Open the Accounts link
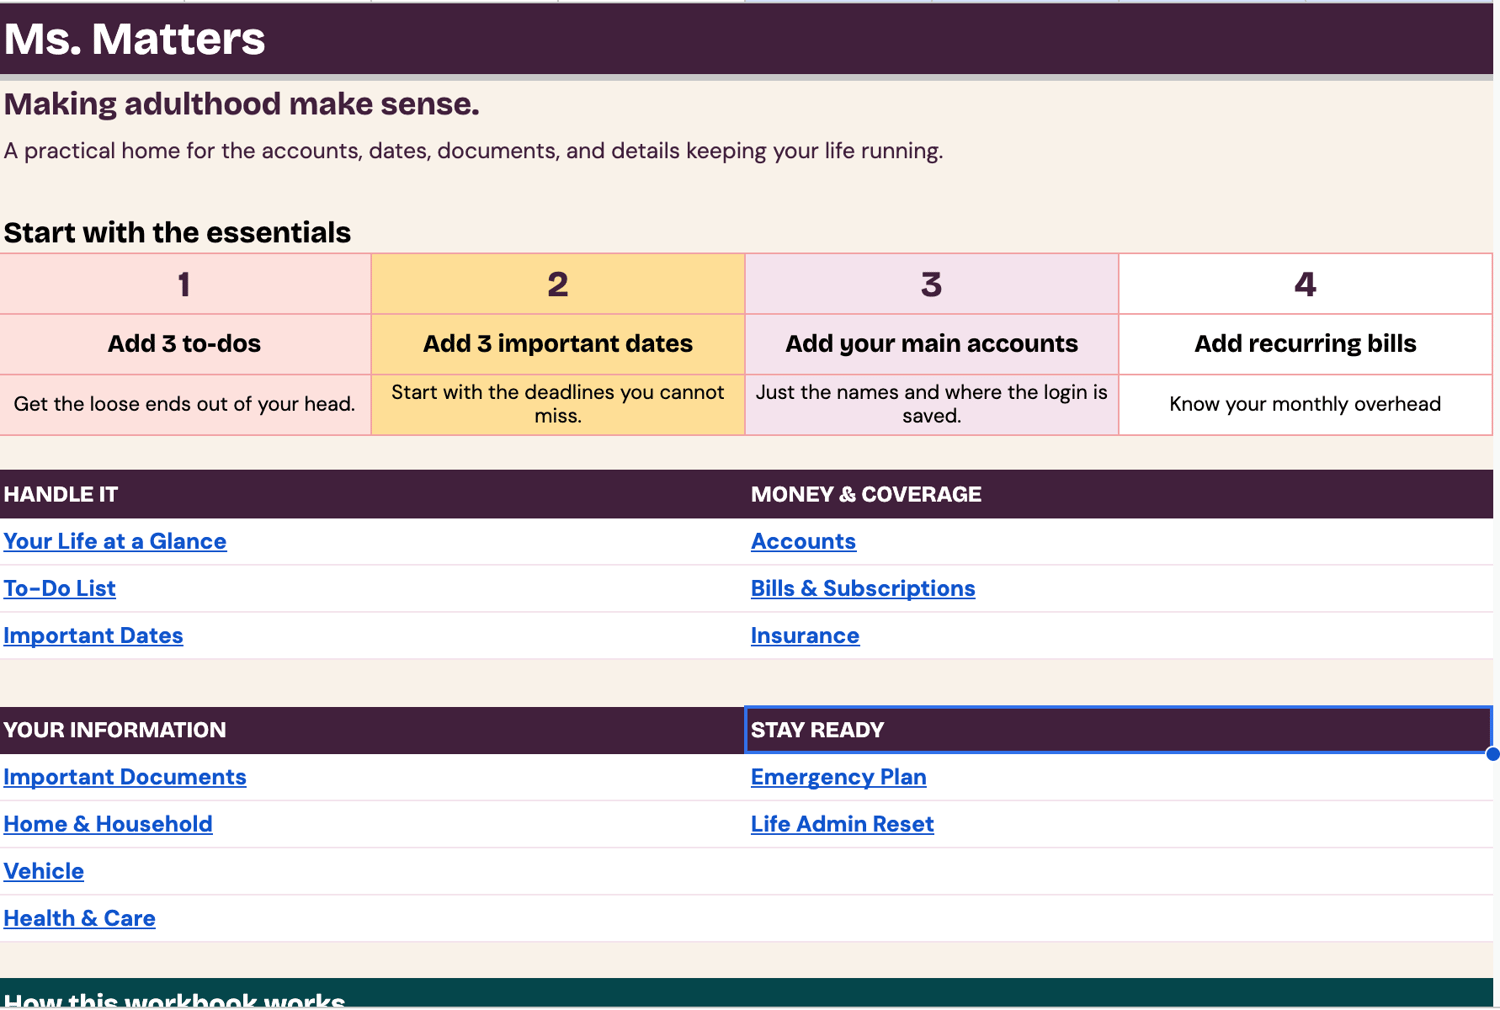 803,541
